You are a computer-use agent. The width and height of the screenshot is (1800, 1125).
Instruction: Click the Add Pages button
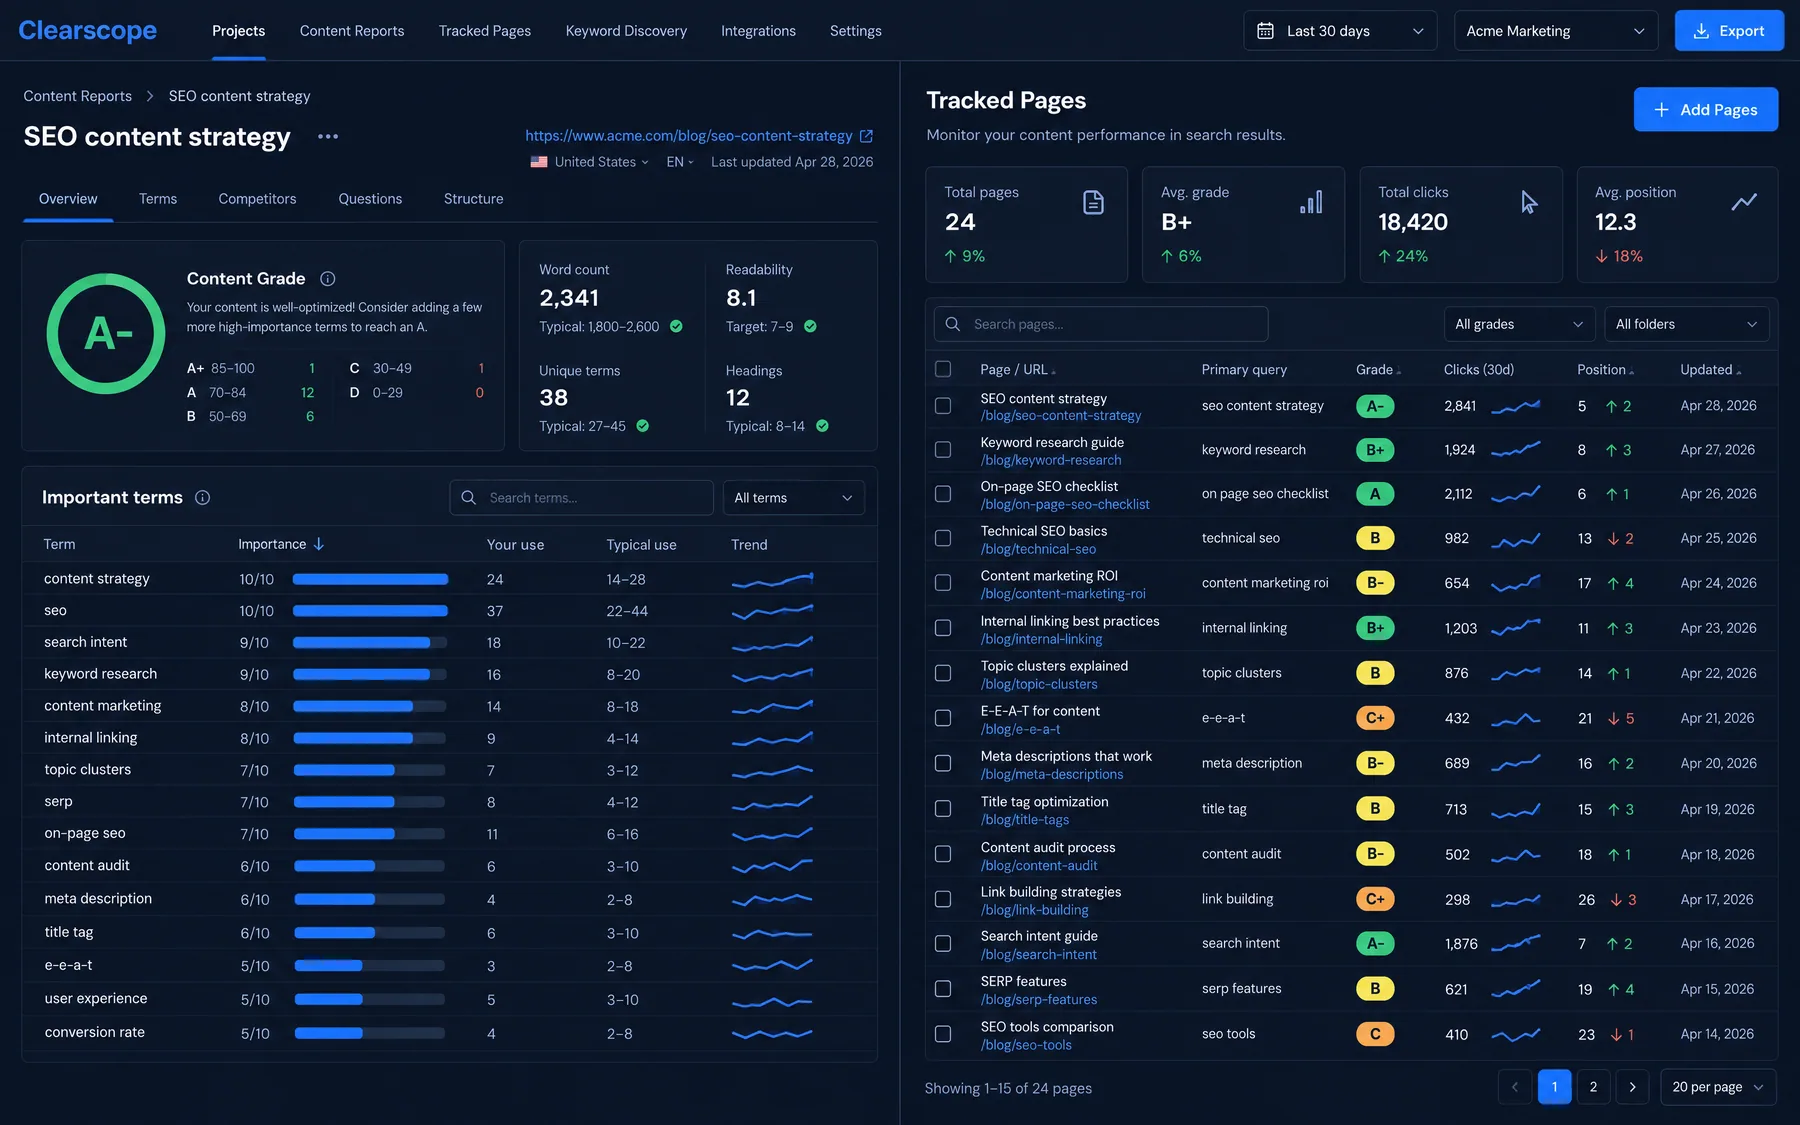tap(1706, 110)
